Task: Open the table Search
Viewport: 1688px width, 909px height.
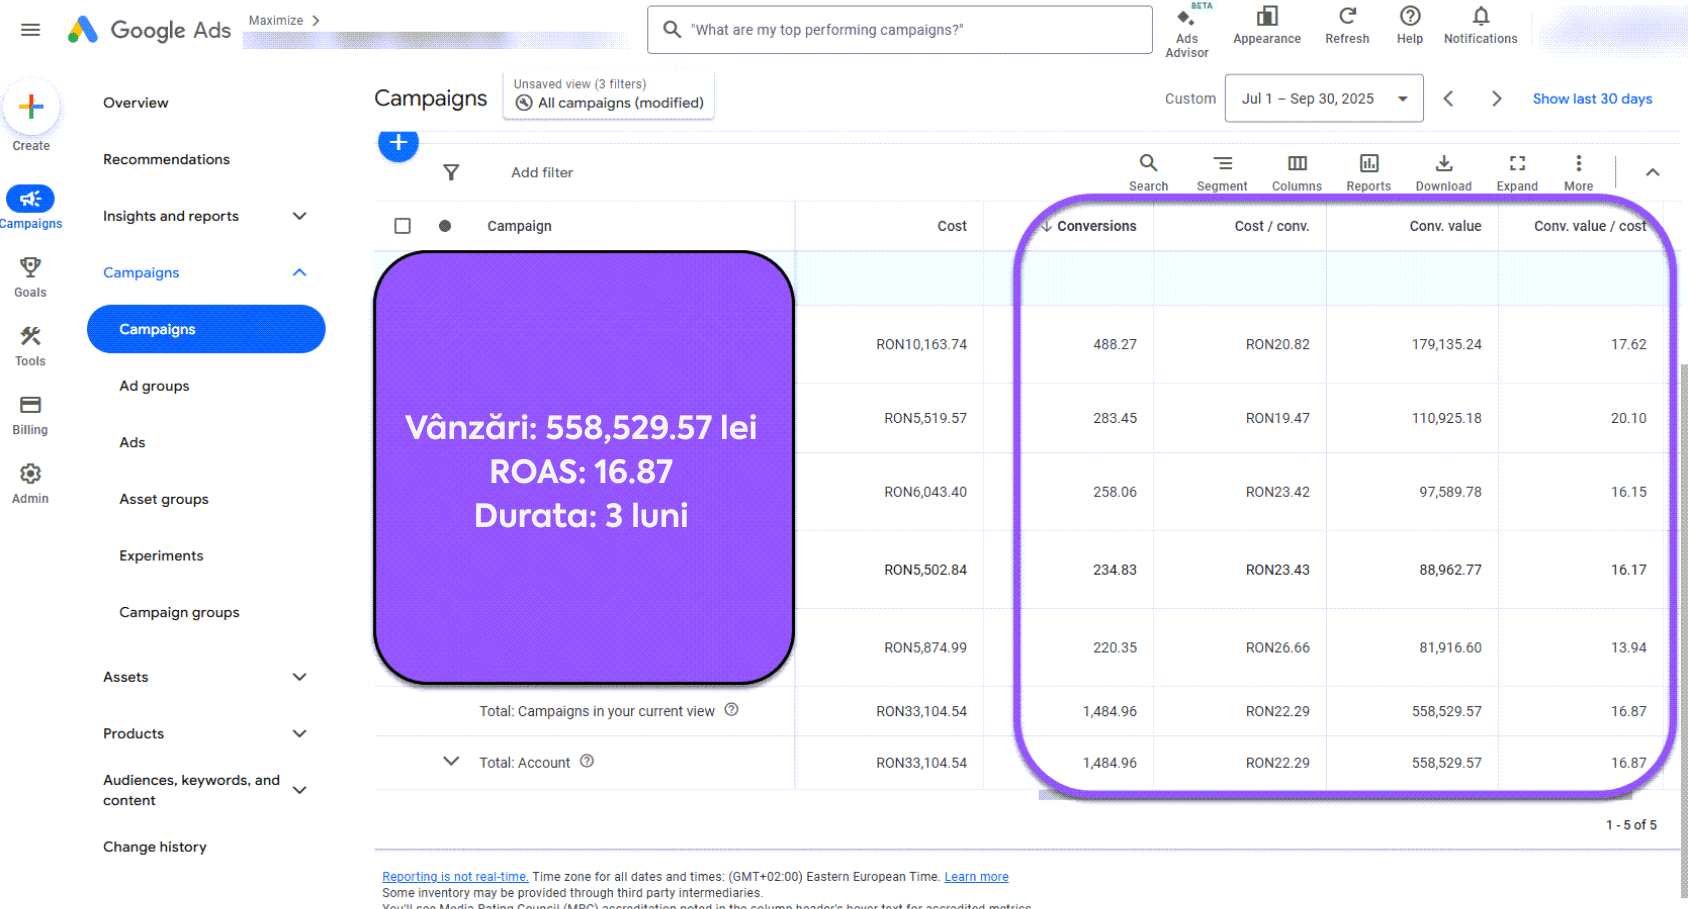Action: click(1147, 170)
